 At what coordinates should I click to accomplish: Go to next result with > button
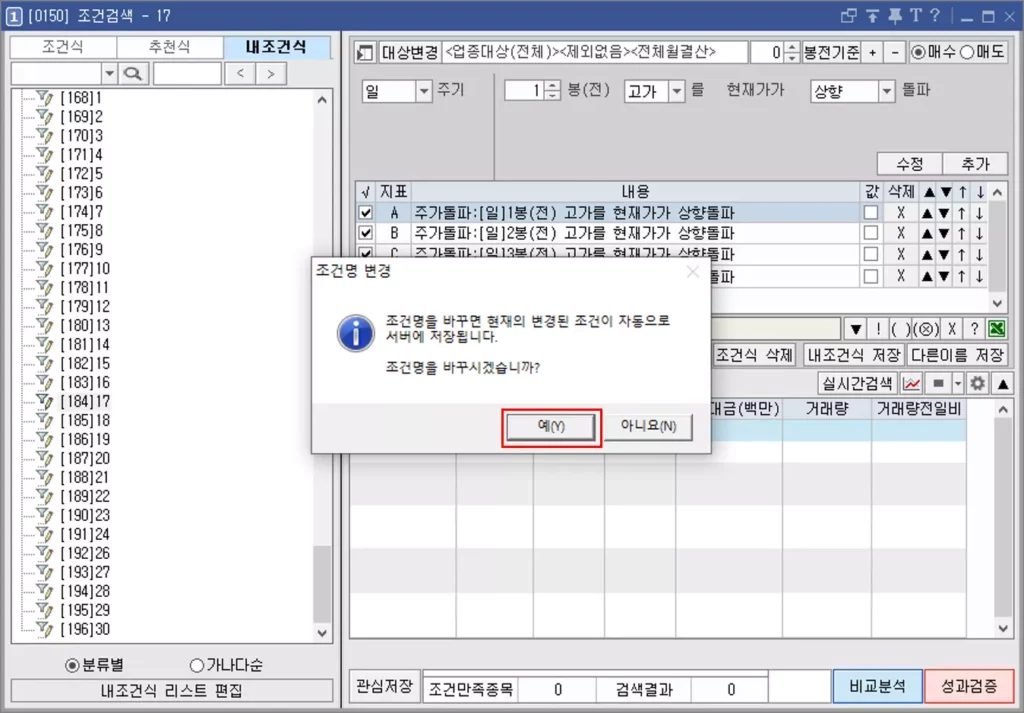click(x=270, y=73)
